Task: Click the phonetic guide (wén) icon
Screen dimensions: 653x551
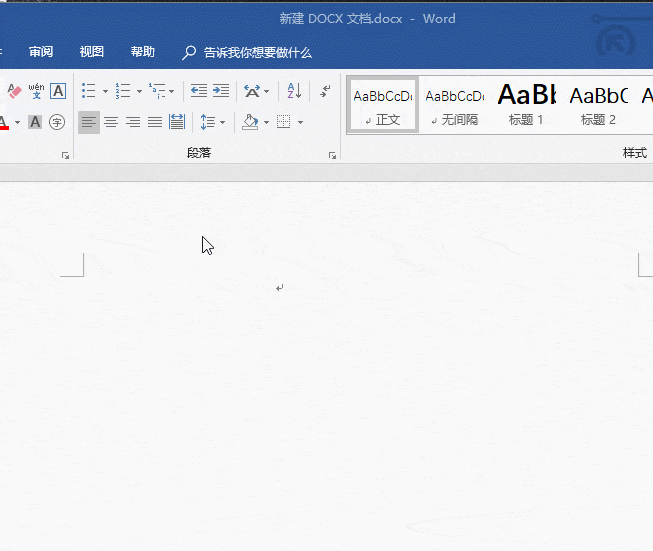Action: pyautogui.click(x=36, y=91)
